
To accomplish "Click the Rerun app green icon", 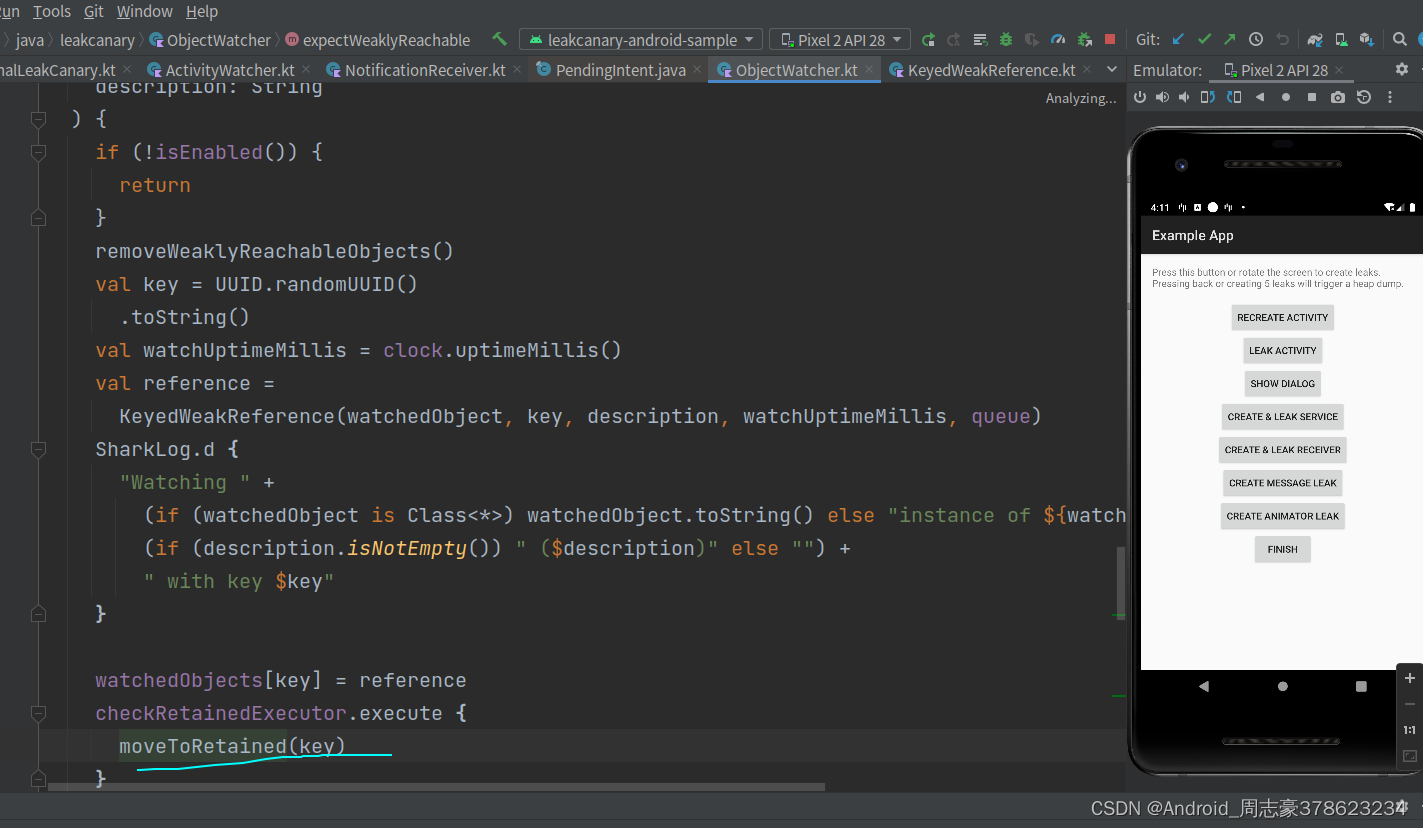I will [x=928, y=40].
